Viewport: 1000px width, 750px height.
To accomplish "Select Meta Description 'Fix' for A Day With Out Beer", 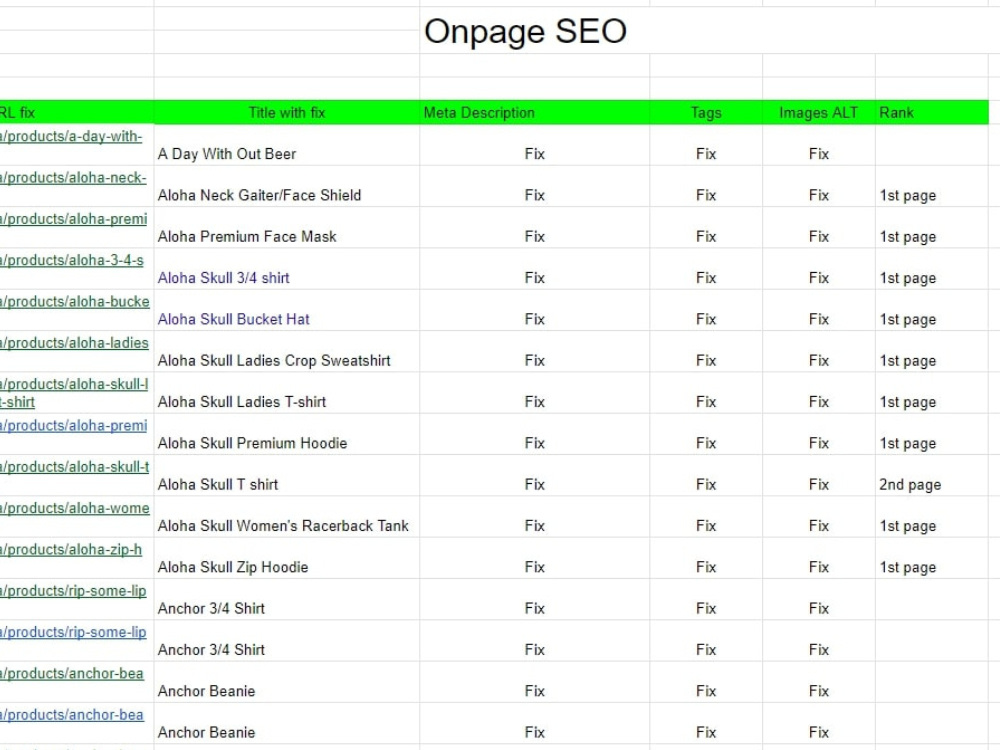I will coord(534,145).
